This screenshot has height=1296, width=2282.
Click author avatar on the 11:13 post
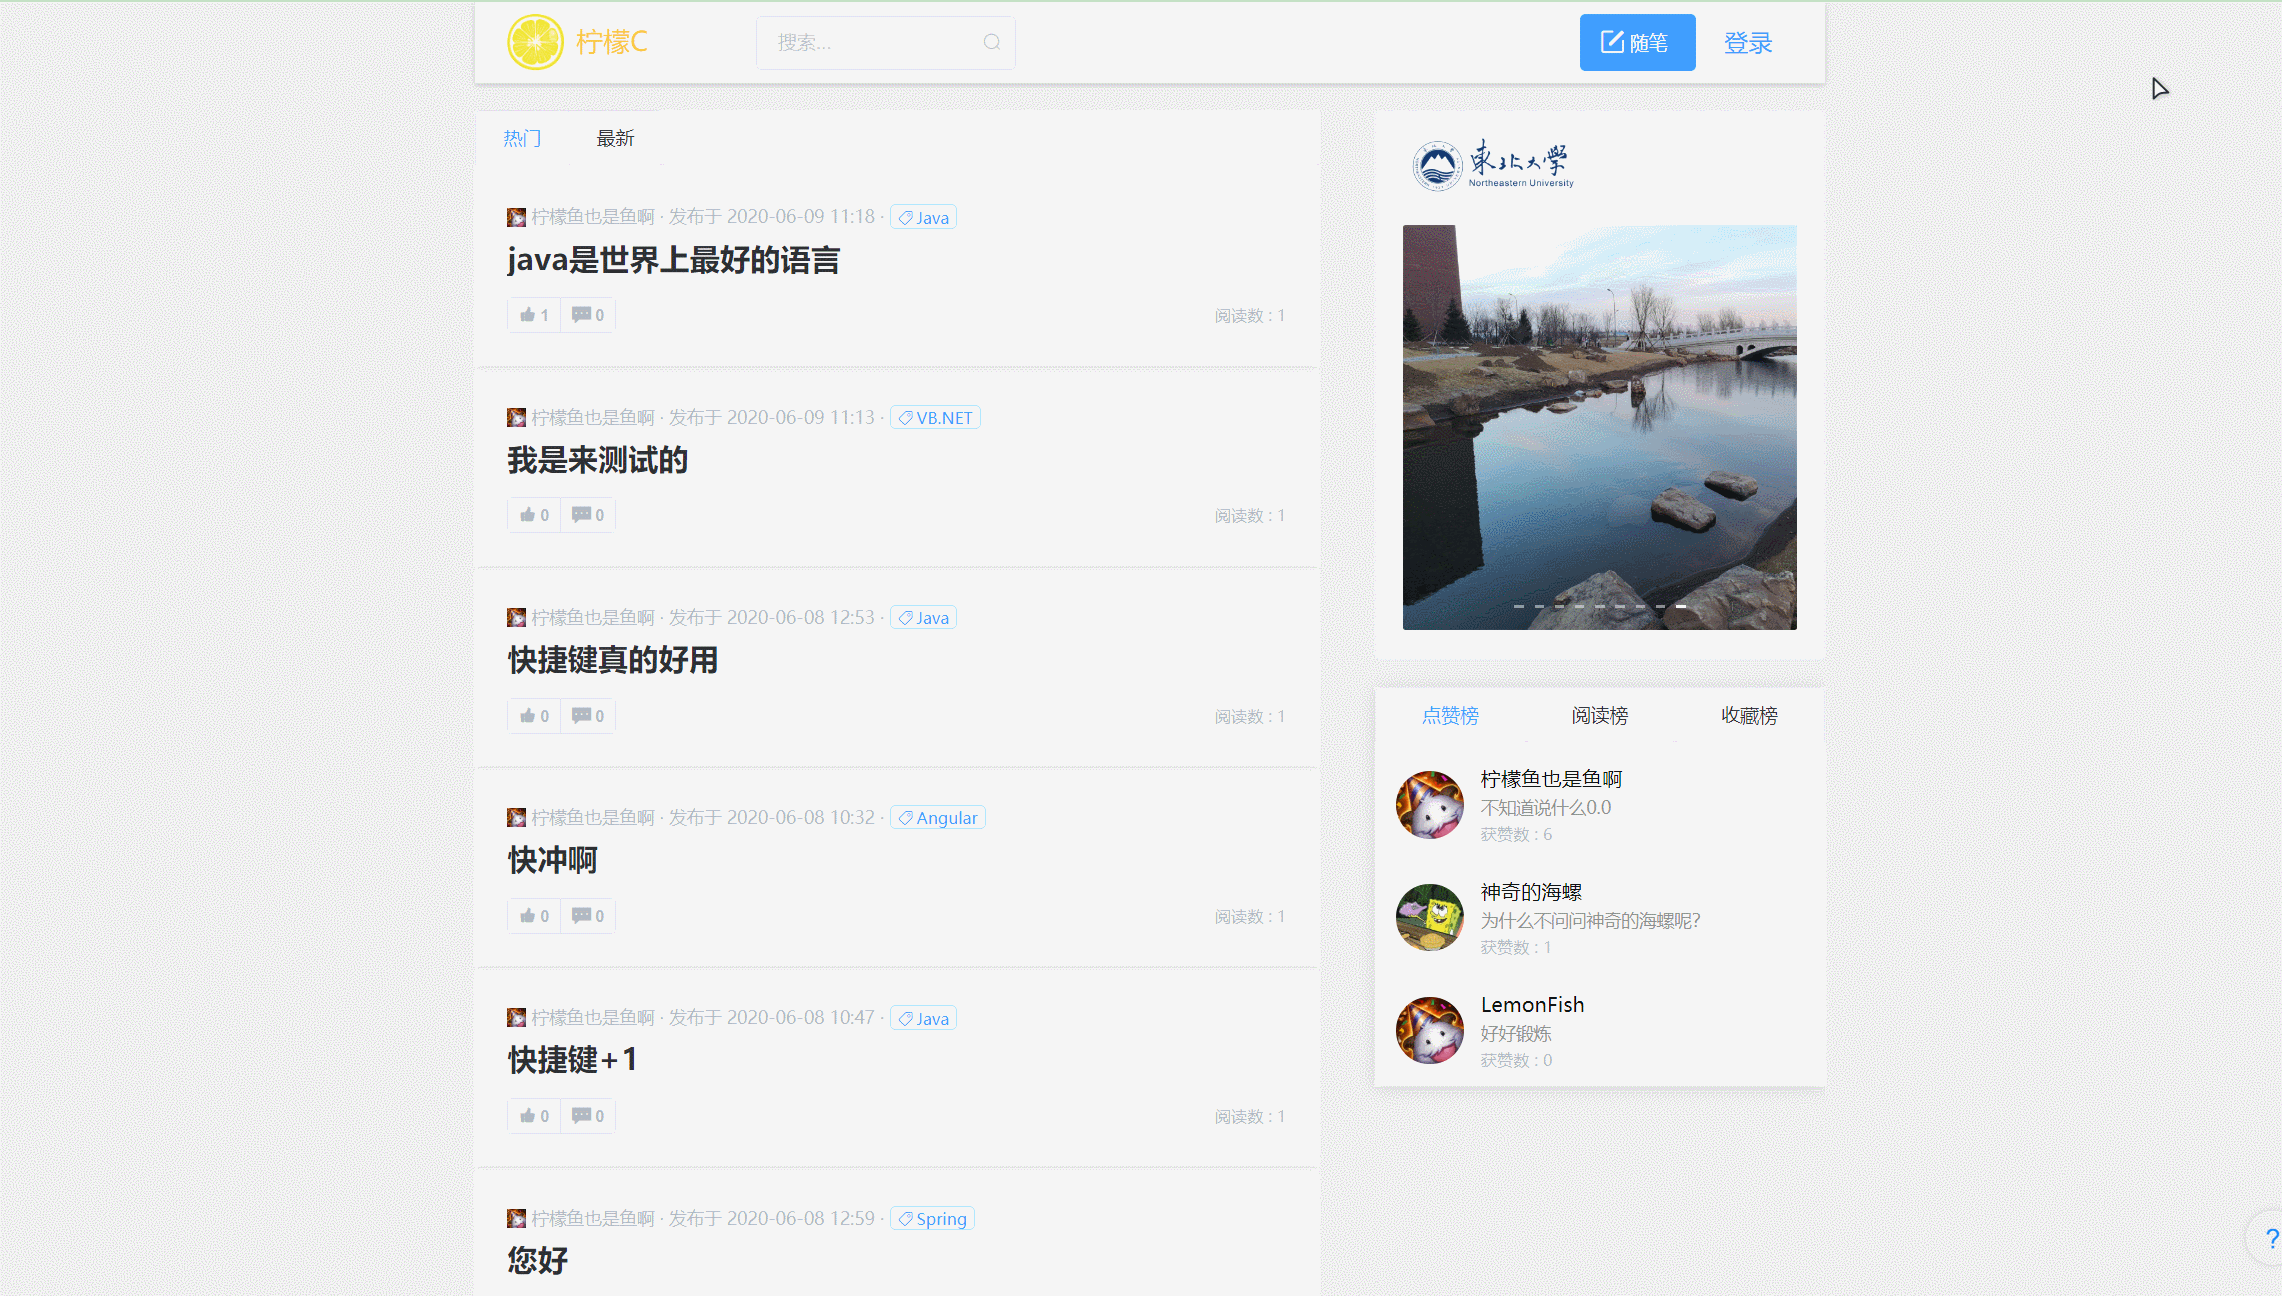tap(516, 417)
